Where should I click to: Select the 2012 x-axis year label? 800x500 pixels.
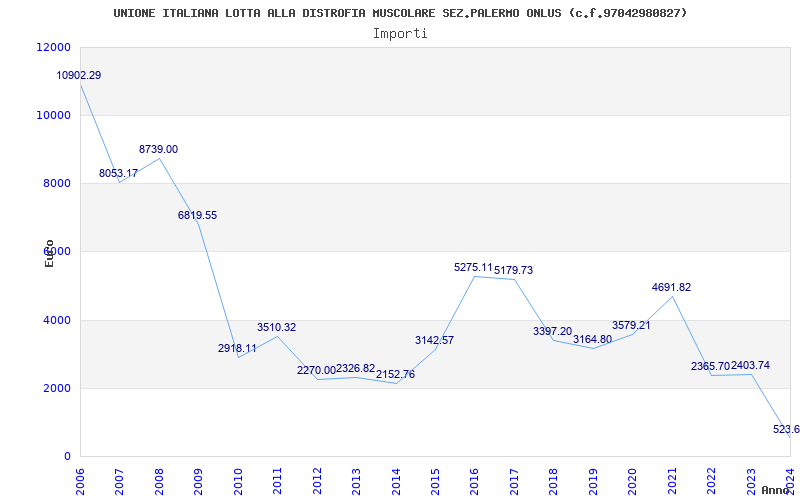(317, 481)
